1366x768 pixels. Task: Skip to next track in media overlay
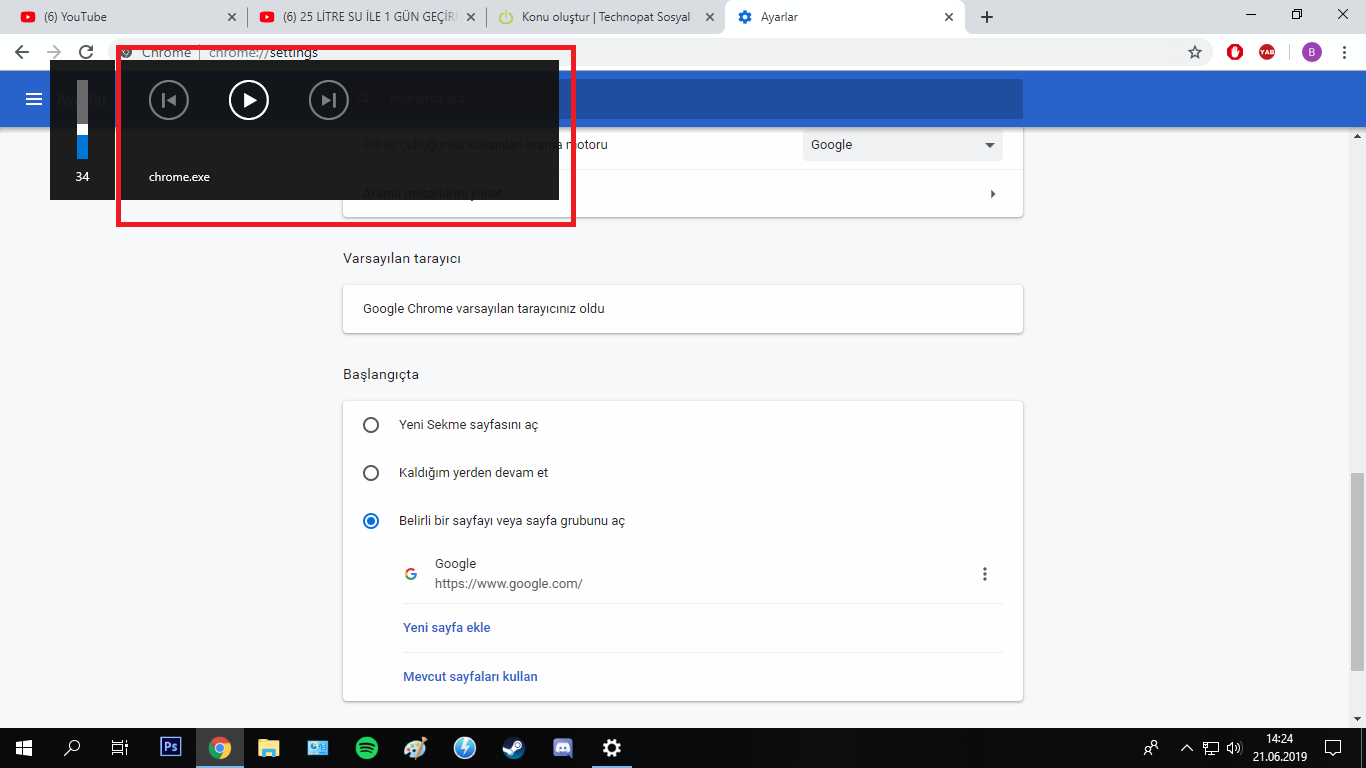coord(329,100)
